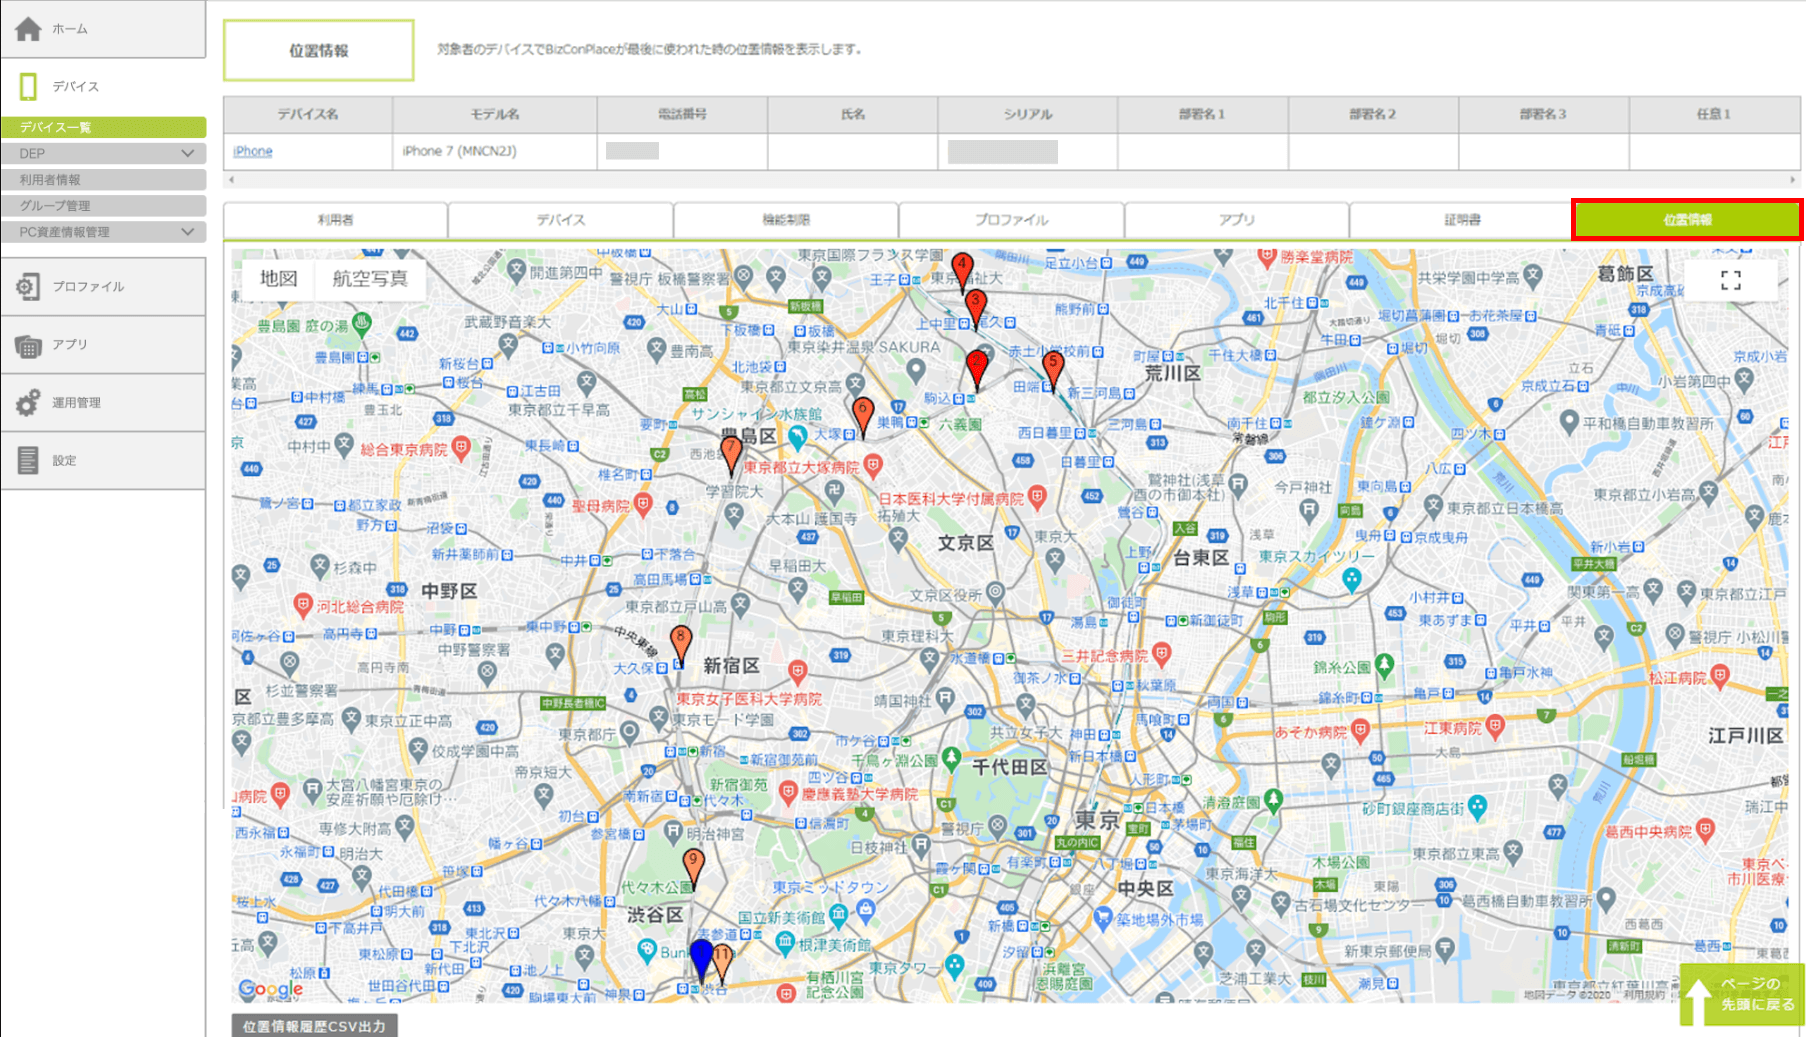Select red map pin number 6
Viewport: 1806px width, 1037px height.
tap(863, 417)
